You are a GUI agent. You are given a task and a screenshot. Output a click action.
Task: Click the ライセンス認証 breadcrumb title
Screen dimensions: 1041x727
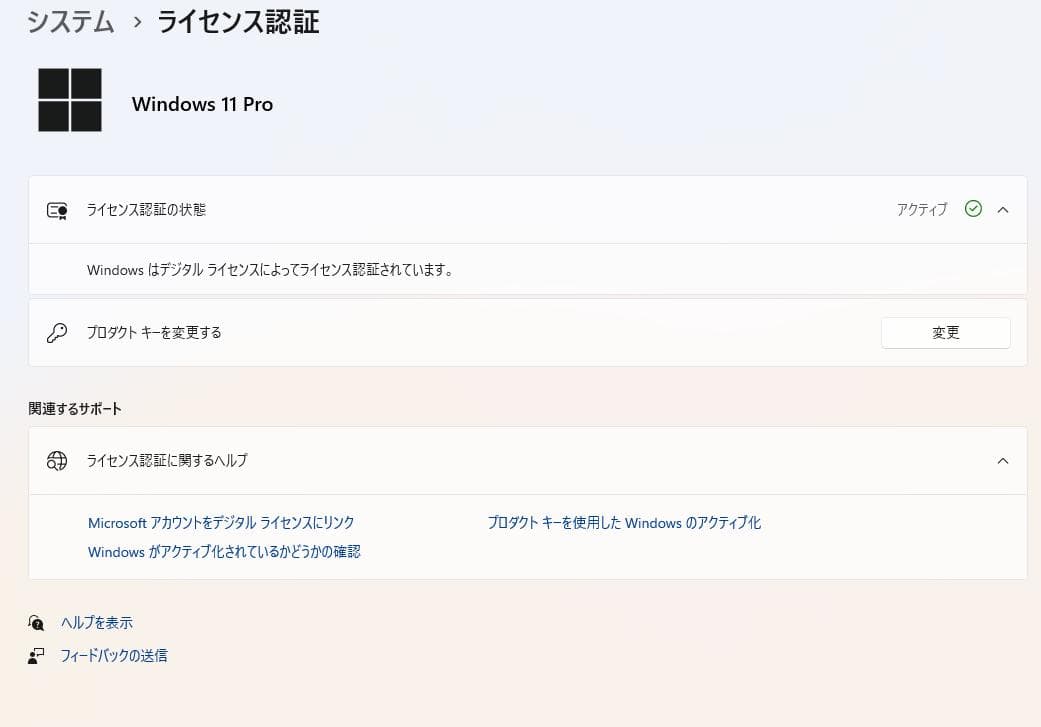[x=238, y=22]
